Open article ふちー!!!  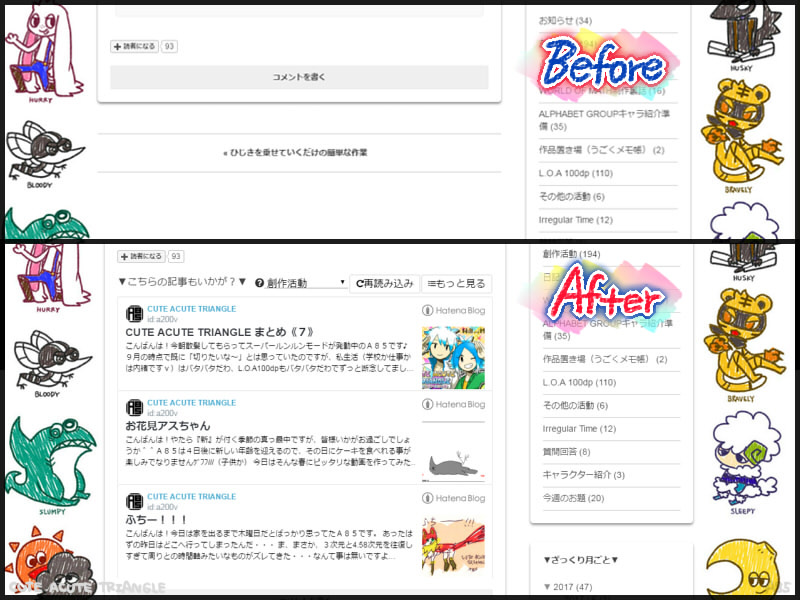tap(156, 519)
